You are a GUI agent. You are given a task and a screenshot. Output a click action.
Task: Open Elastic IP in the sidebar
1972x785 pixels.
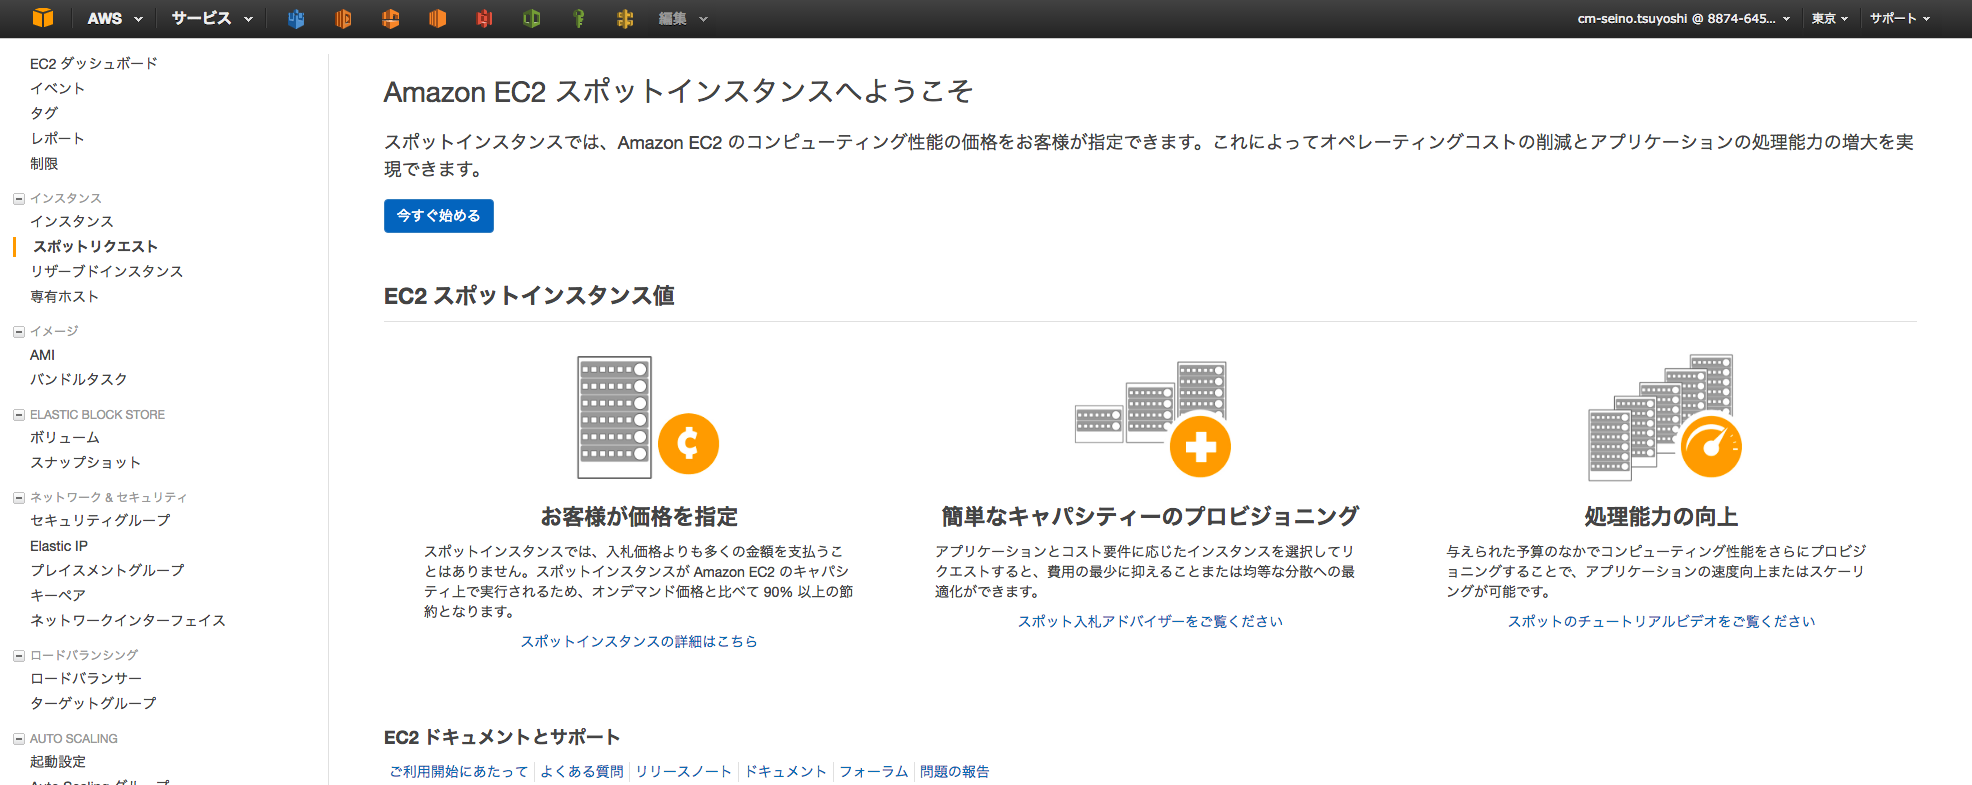(x=59, y=546)
